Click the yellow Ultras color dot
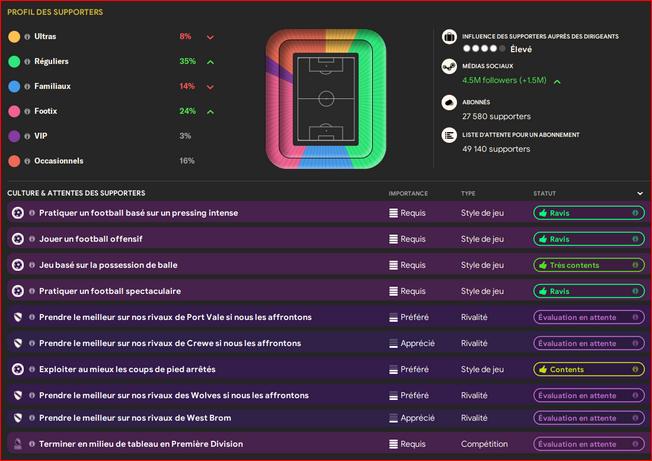 click(x=13, y=36)
